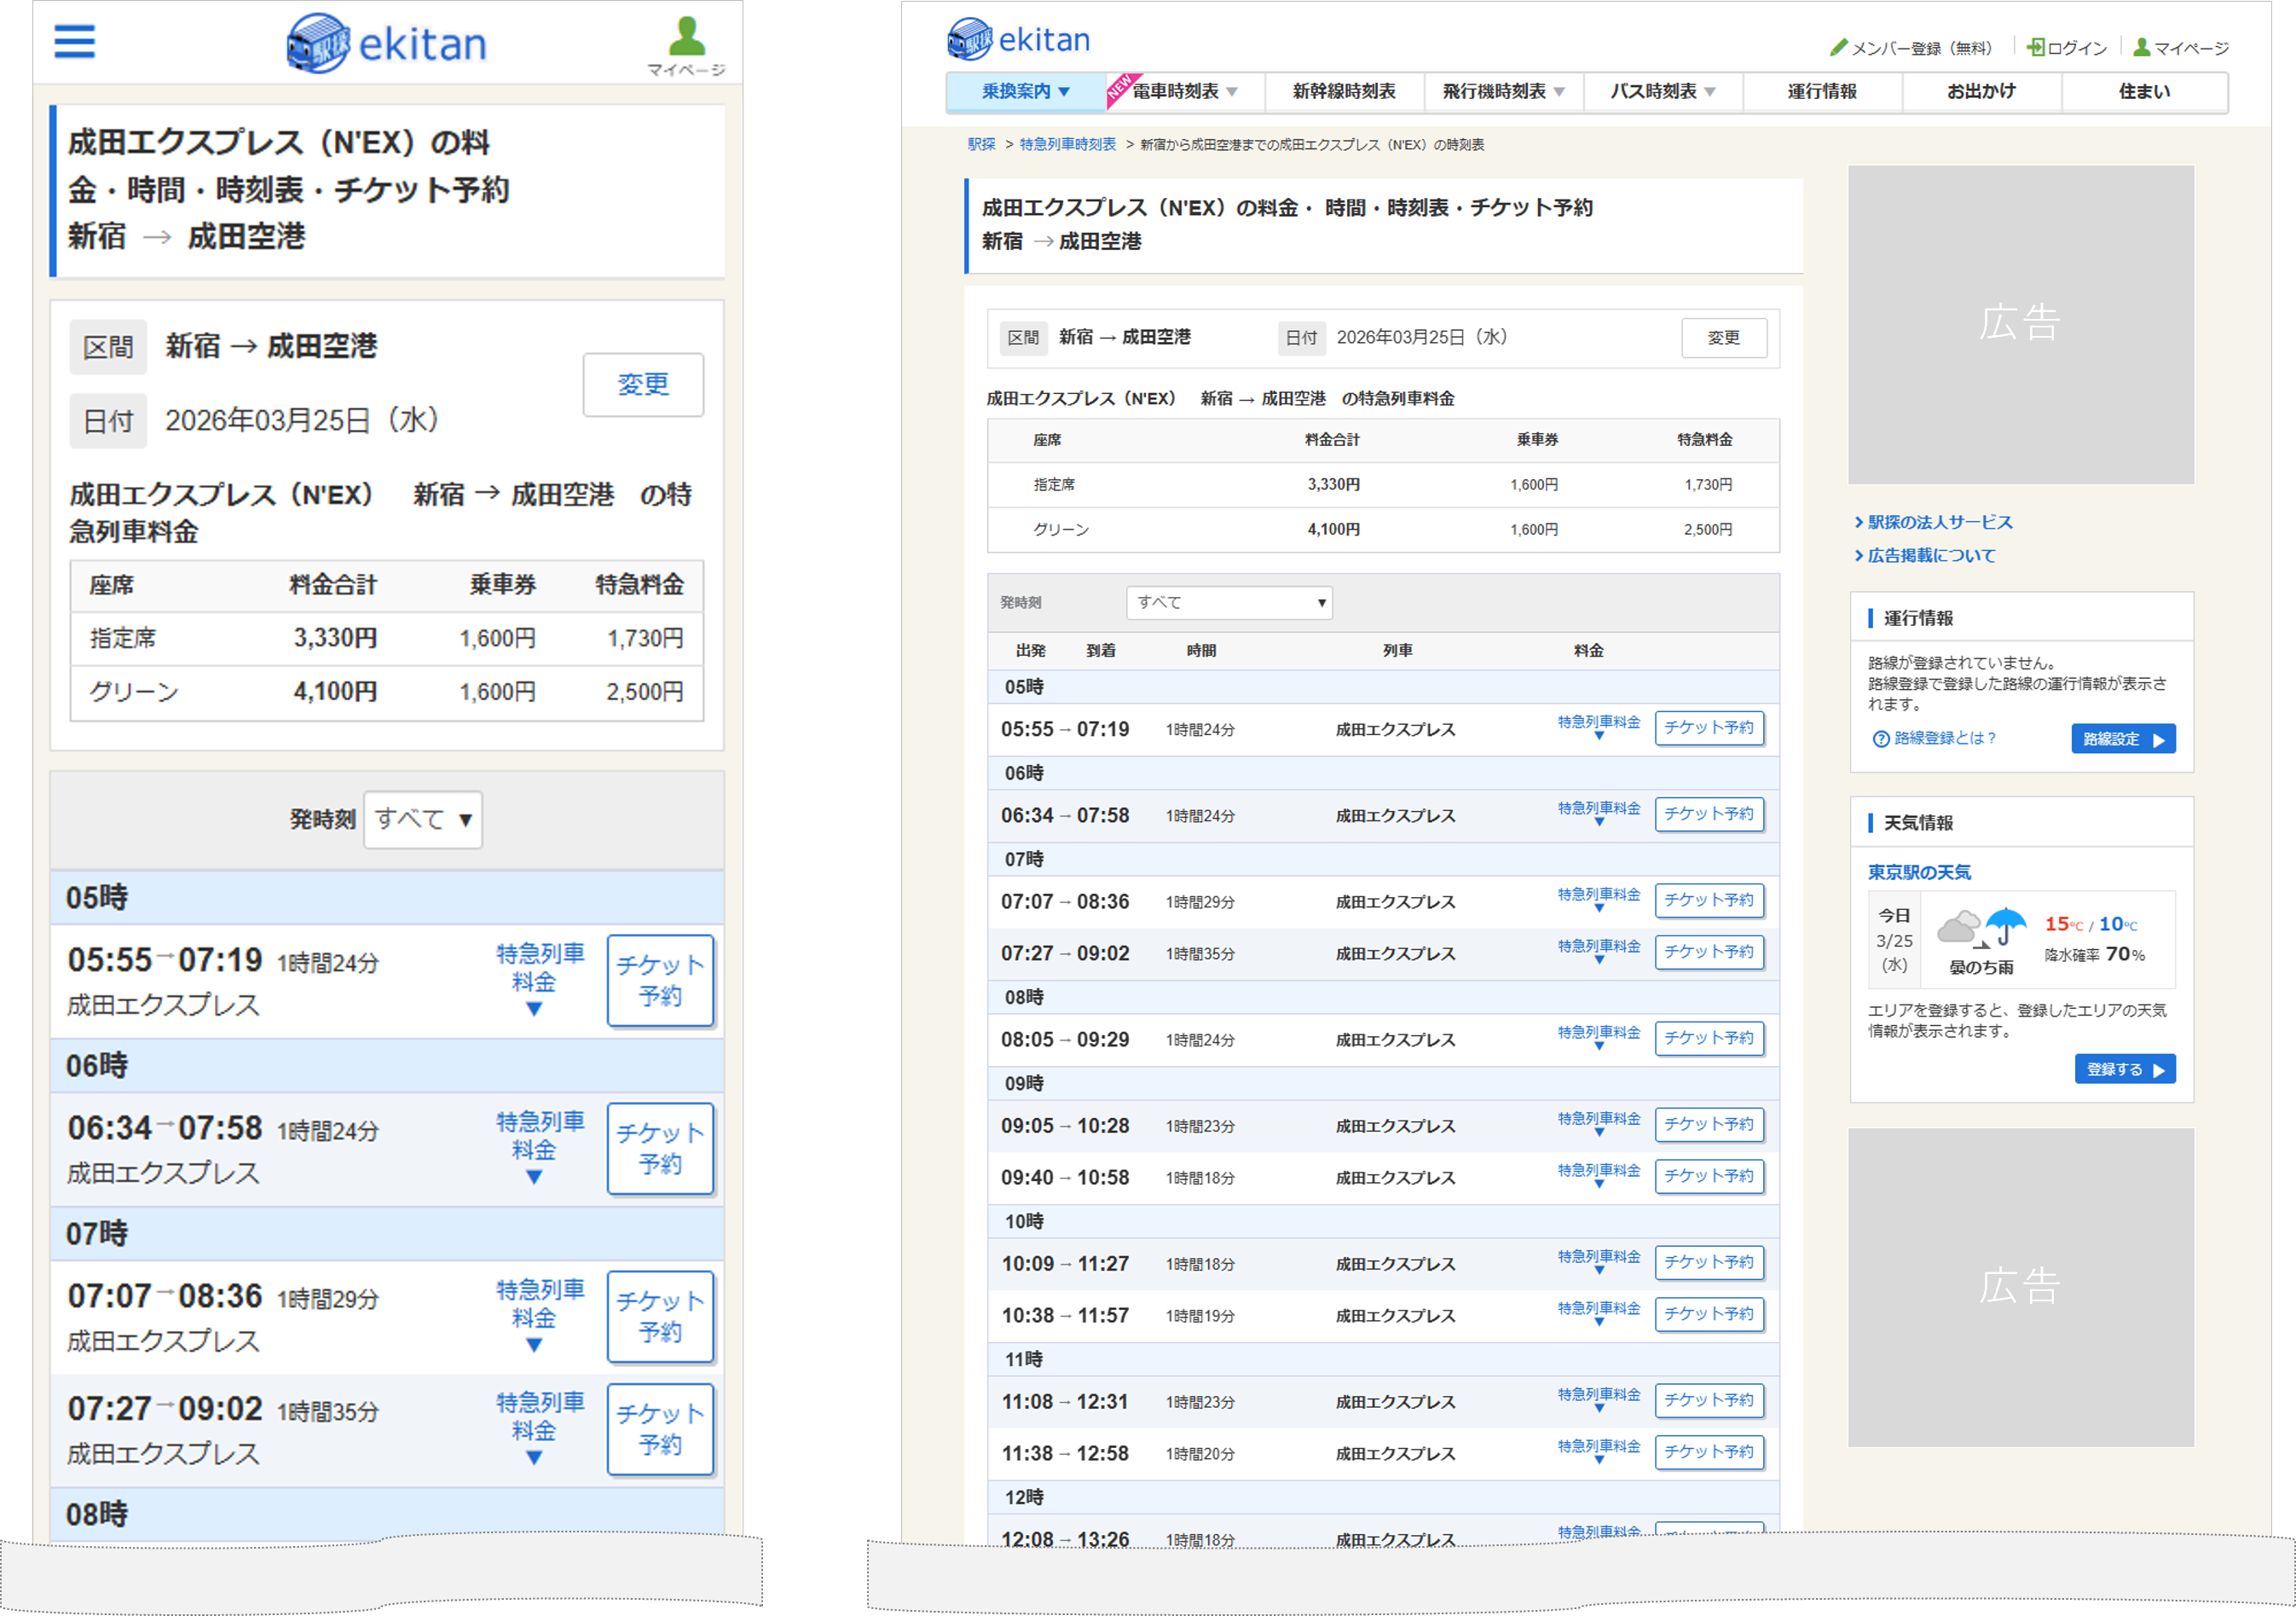Open the mobile 発時刻 すべて dropdown
The image size is (2296, 1616).
point(423,819)
